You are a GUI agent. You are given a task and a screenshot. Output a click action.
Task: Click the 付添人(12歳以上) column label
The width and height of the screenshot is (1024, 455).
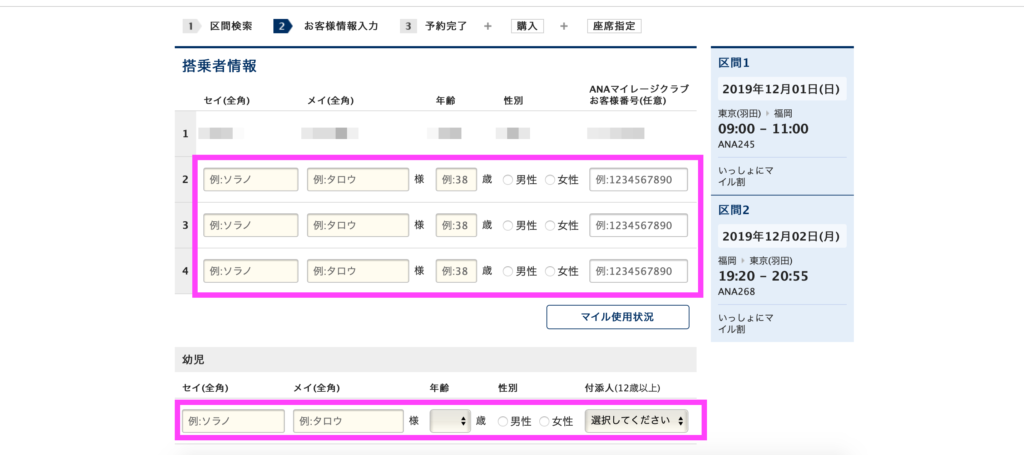[x=622, y=388]
